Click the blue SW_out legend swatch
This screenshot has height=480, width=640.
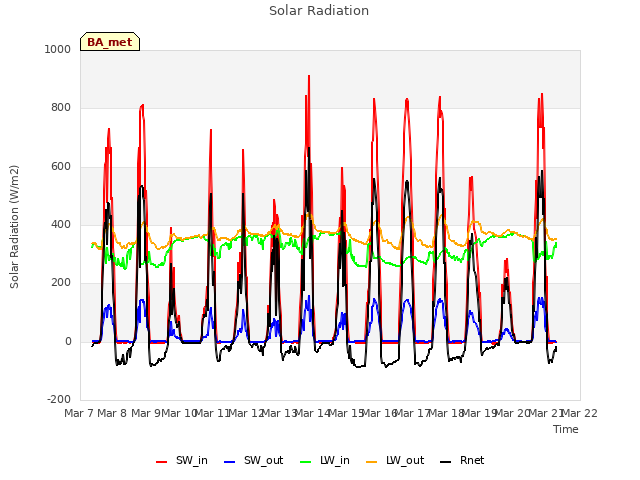pos(230,462)
